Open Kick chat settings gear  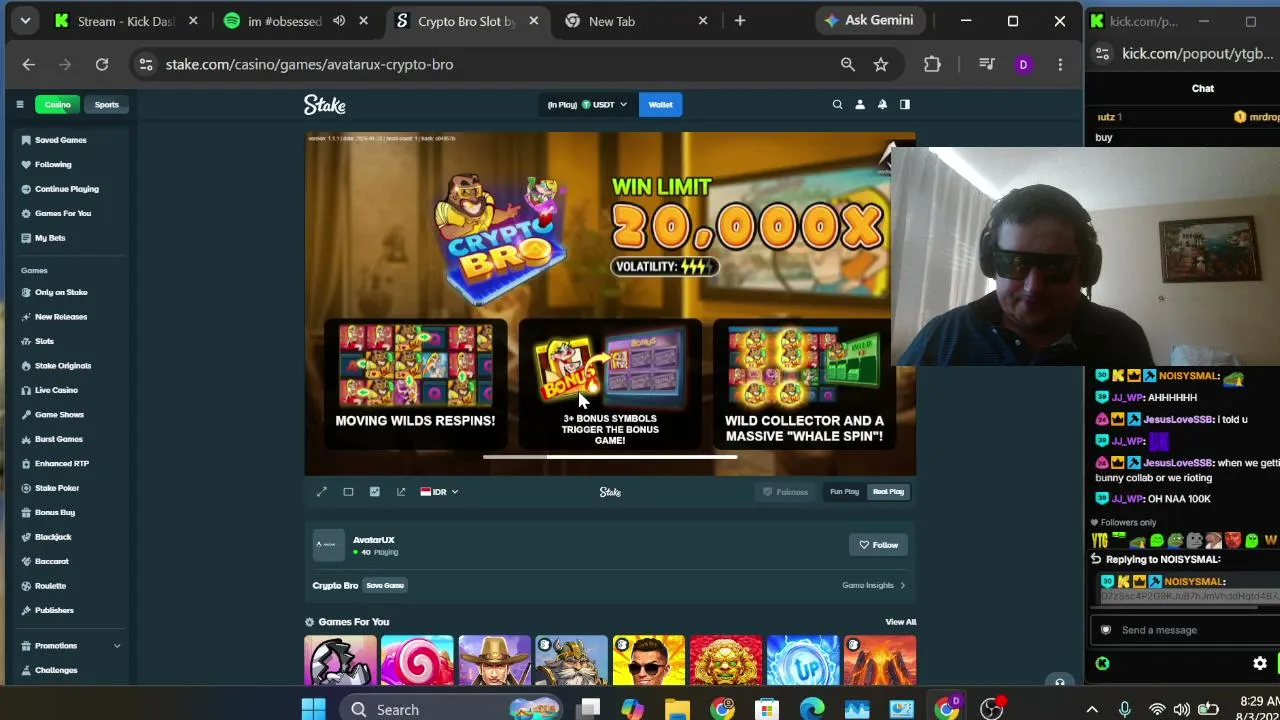1260,663
